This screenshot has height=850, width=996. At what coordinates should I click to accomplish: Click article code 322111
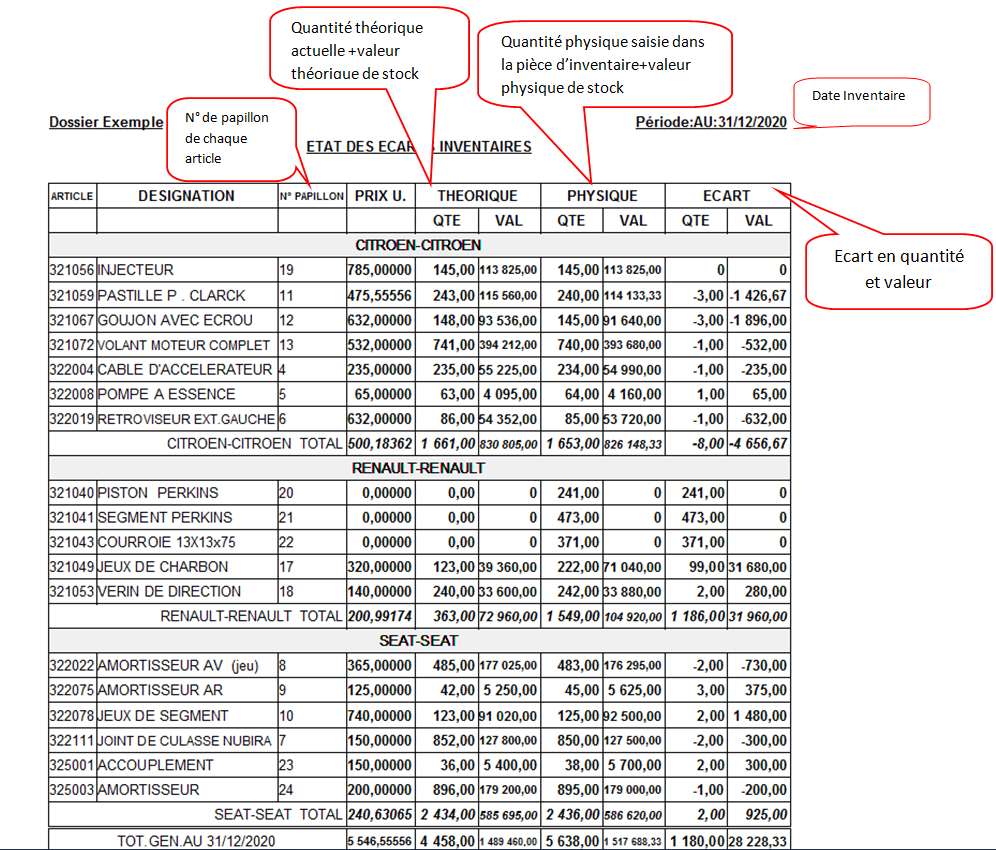click(x=72, y=741)
